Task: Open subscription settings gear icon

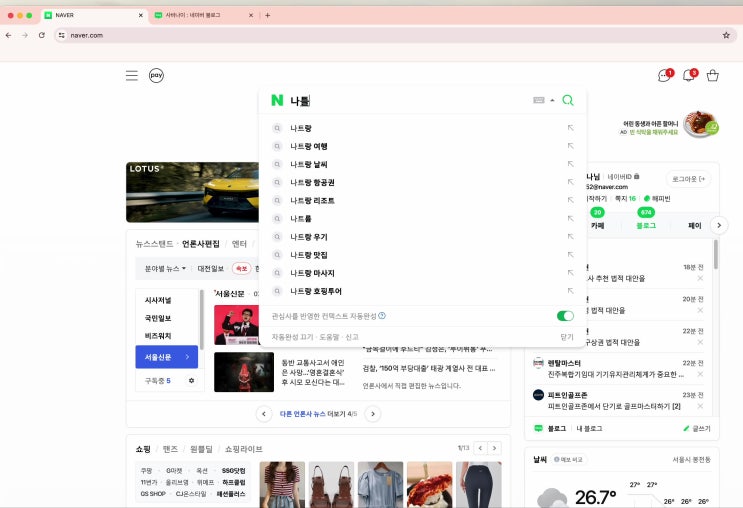Action: pos(192,381)
